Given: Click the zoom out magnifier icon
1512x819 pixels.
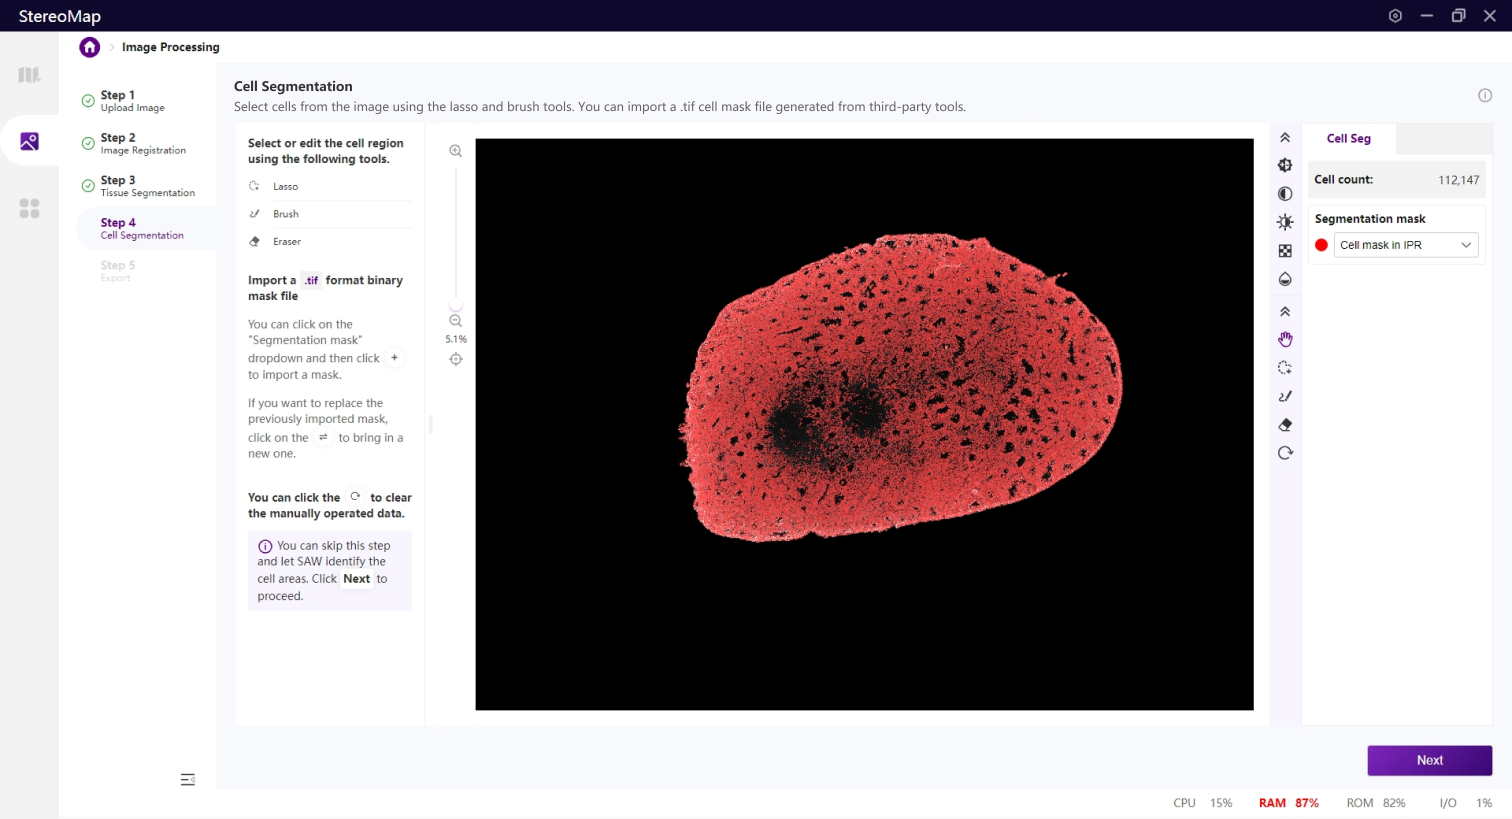Looking at the screenshot, I should (456, 321).
